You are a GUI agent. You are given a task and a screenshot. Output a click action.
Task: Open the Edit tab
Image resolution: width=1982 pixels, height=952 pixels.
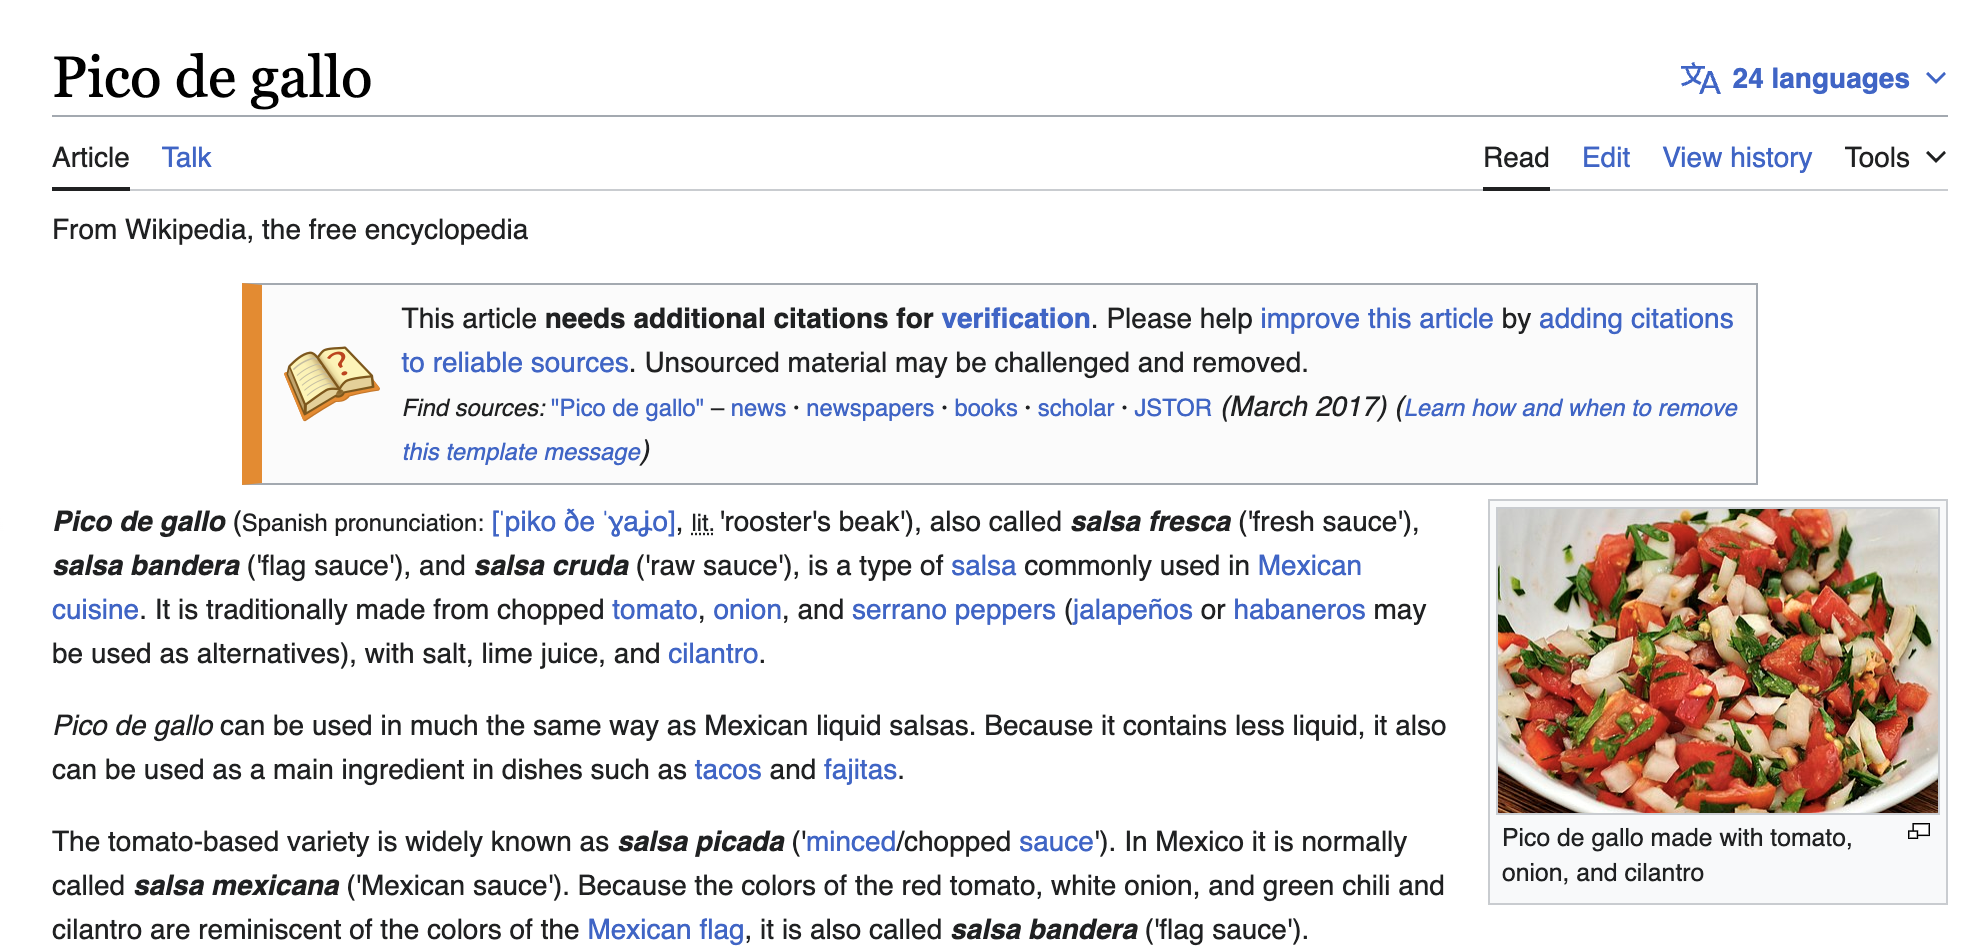point(1605,158)
